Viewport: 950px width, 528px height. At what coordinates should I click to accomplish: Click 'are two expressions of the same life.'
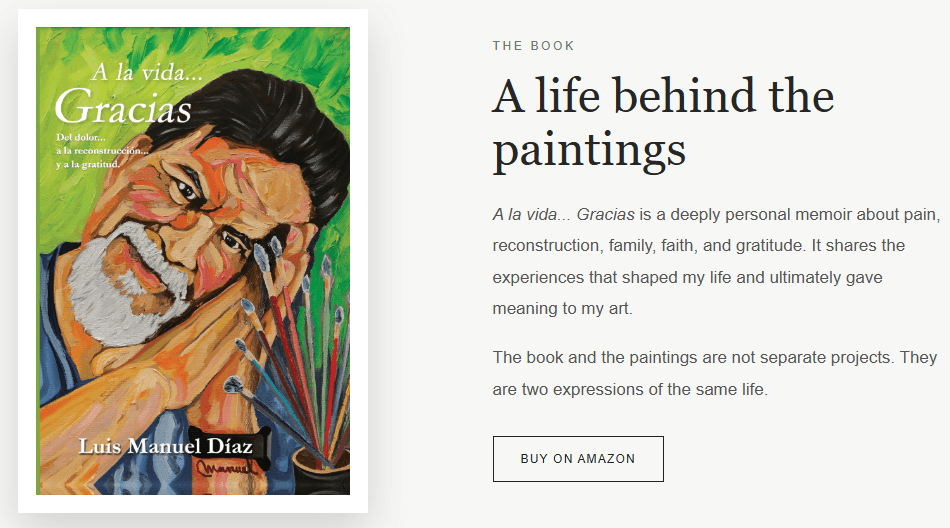[x=630, y=389]
